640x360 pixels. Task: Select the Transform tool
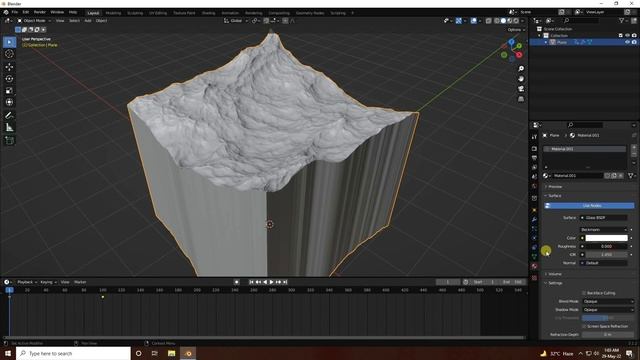tap(9, 102)
